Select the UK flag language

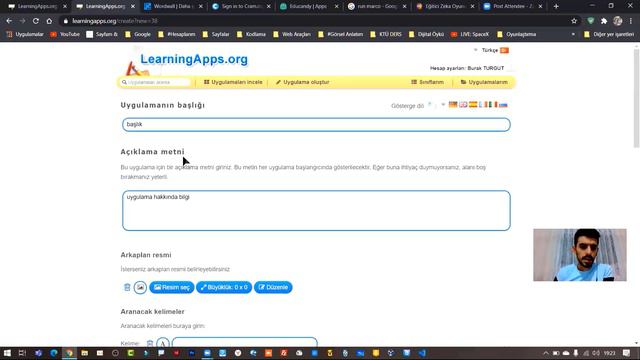[463, 104]
